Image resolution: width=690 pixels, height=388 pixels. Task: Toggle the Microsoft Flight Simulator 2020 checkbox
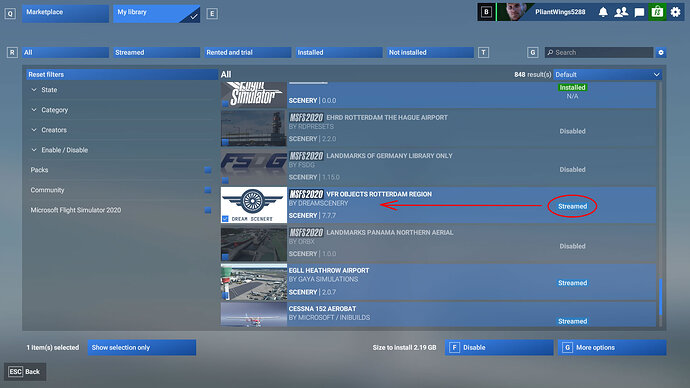coord(208,210)
